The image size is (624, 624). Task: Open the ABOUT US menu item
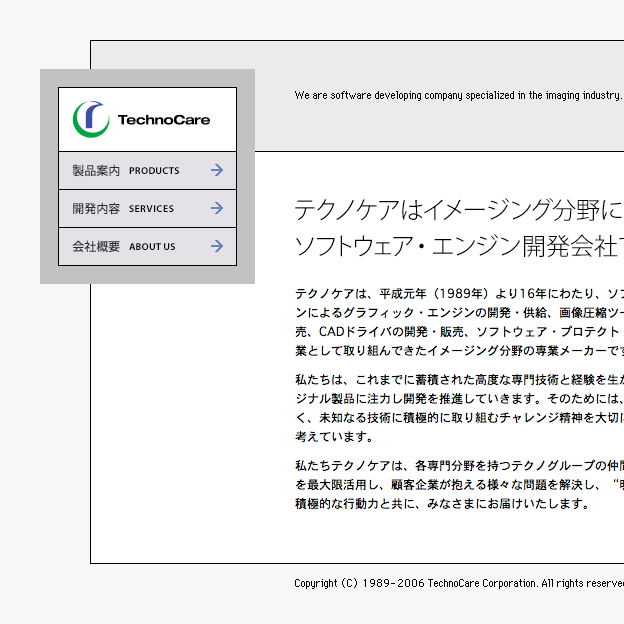point(152,247)
